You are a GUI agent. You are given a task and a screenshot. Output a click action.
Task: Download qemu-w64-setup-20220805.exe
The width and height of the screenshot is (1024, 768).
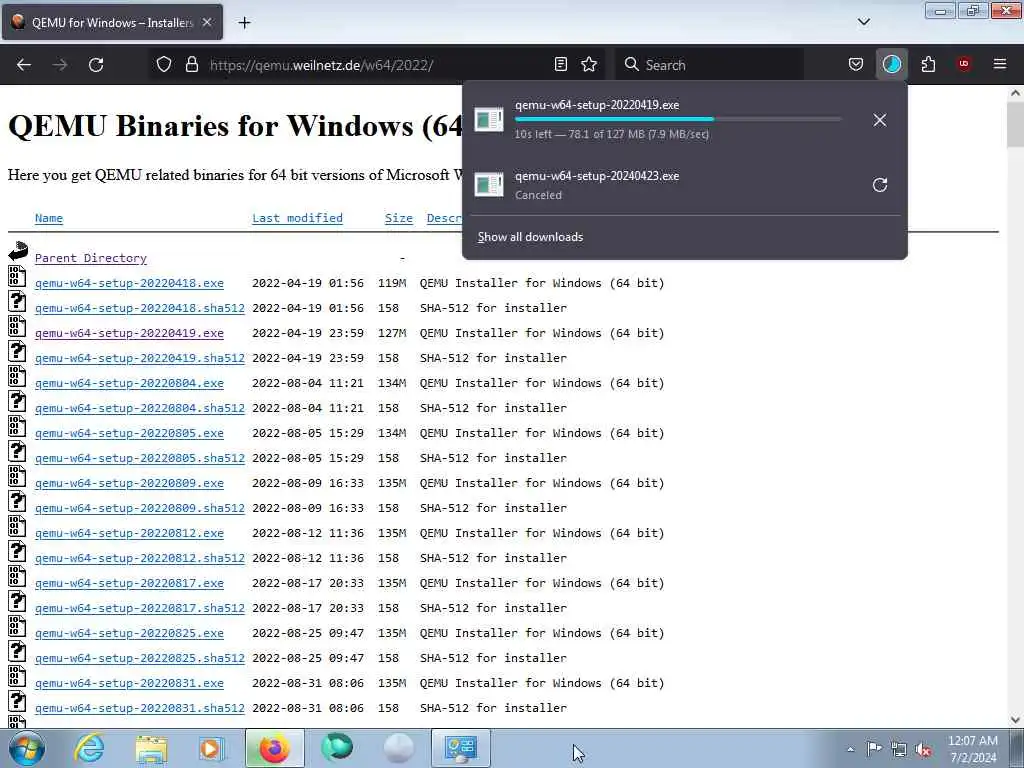tap(129, 433)
